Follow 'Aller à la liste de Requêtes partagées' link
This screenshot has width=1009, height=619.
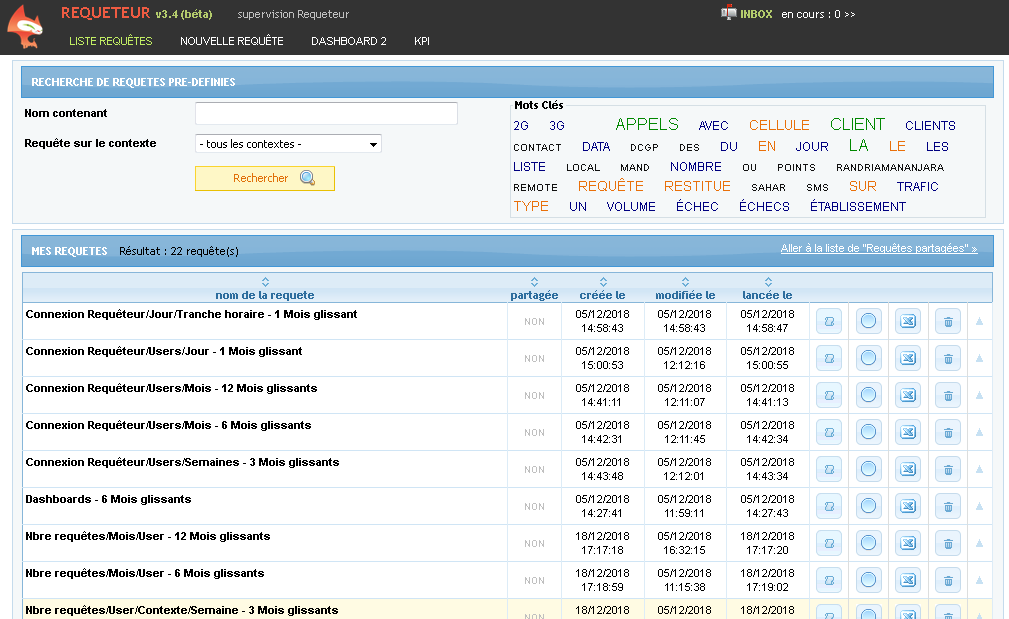coord(879,248)
